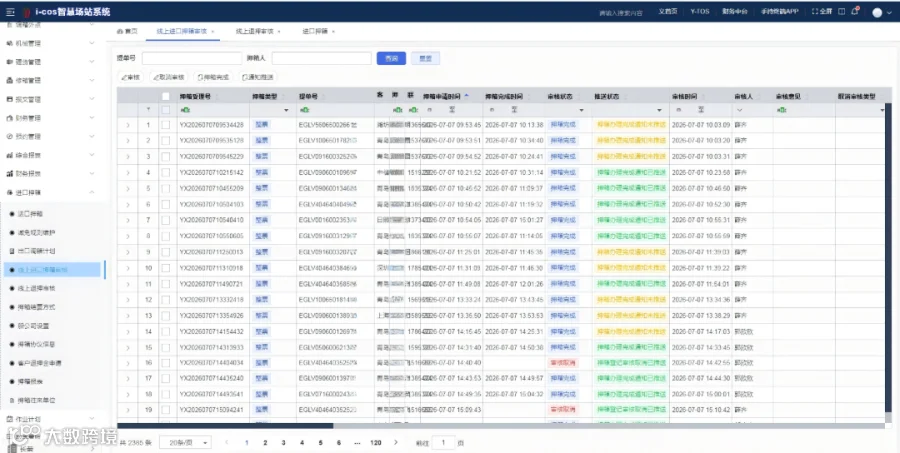Expand row 1 details chevron
Viewport: 900px width, 453px height.
coord(127,125)
